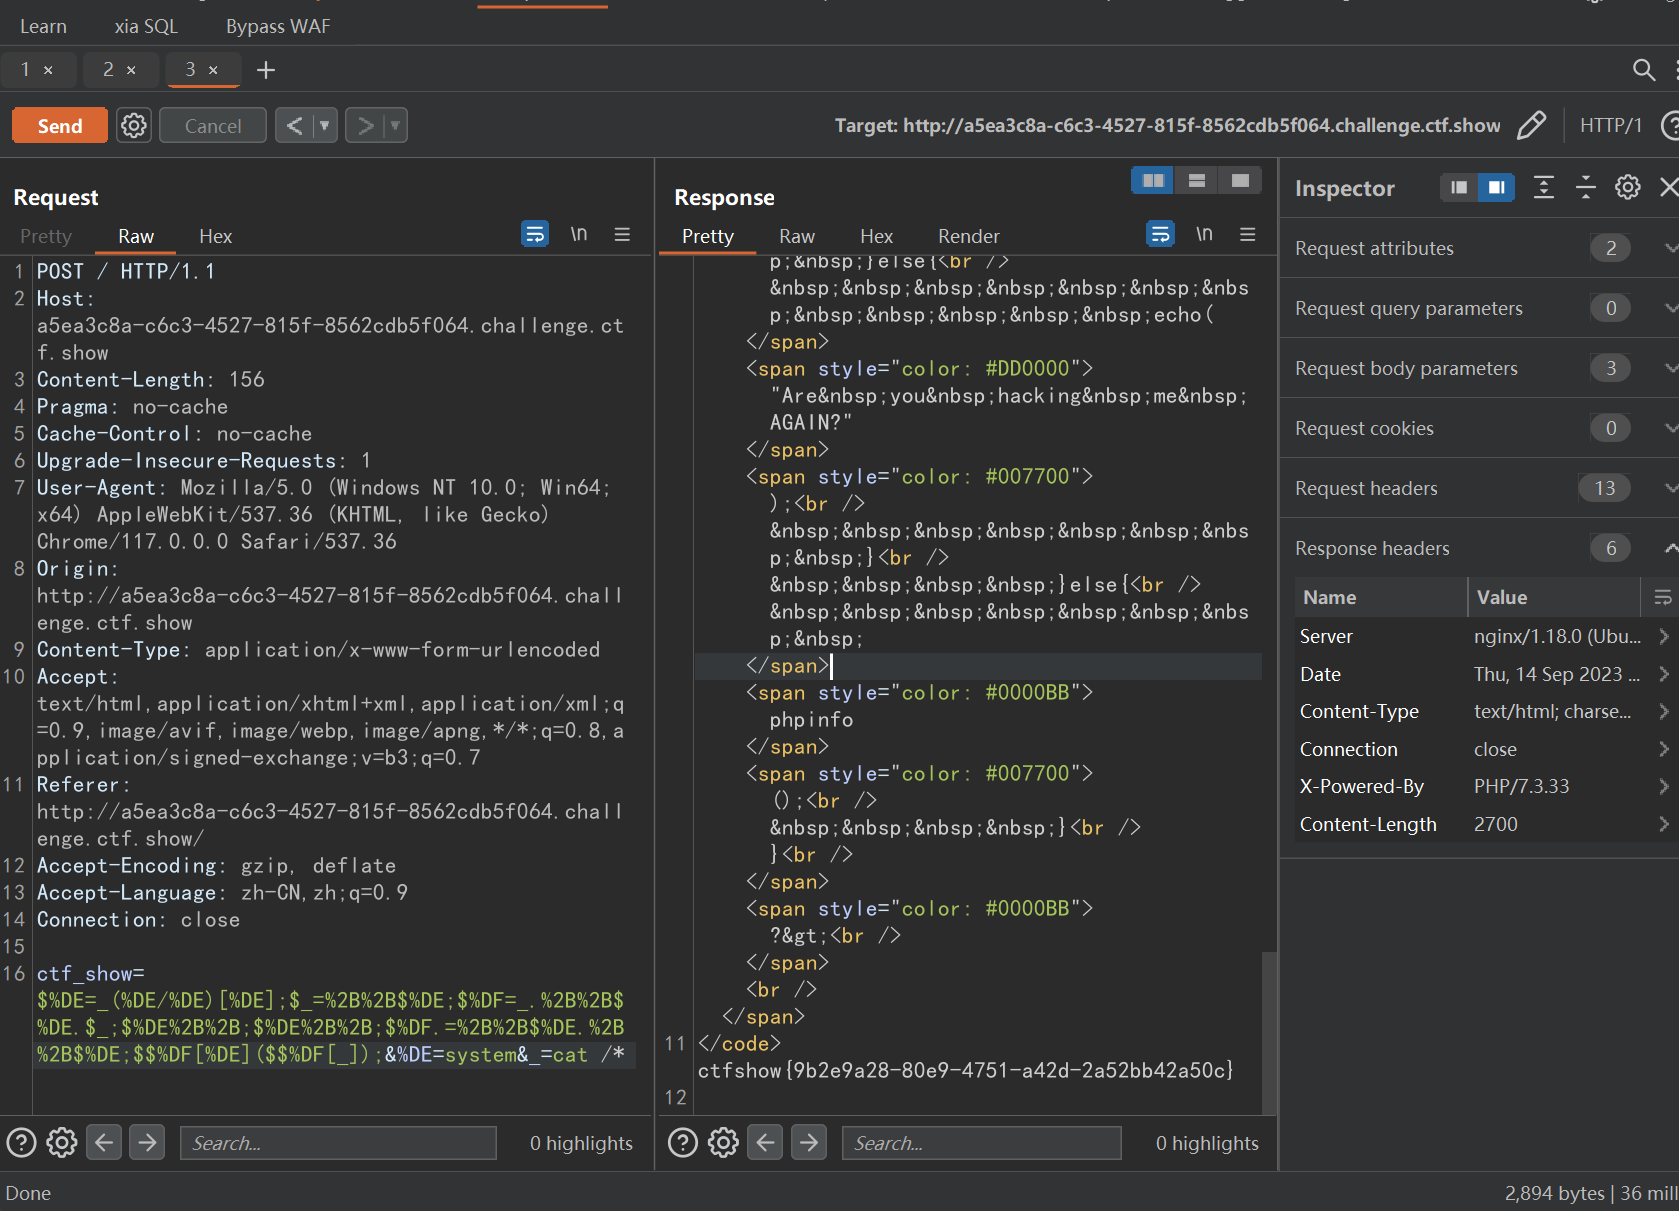Select the Request Pretty view tab

pos(46,236)
